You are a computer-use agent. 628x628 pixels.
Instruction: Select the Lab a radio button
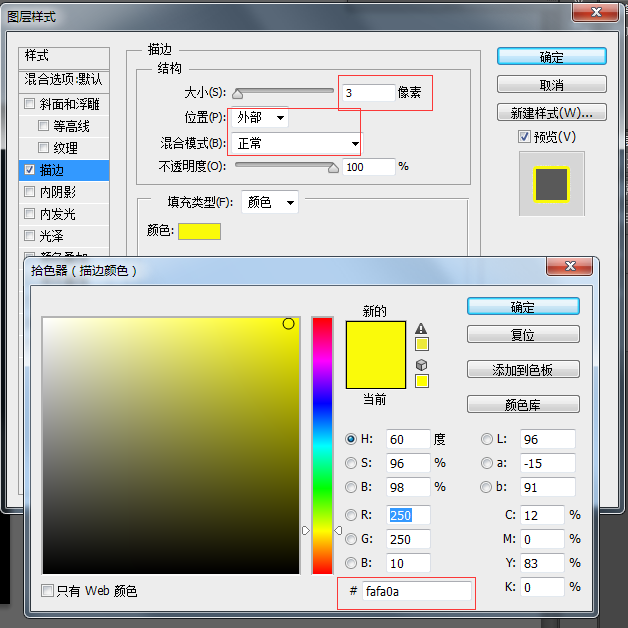pos(487,463)
